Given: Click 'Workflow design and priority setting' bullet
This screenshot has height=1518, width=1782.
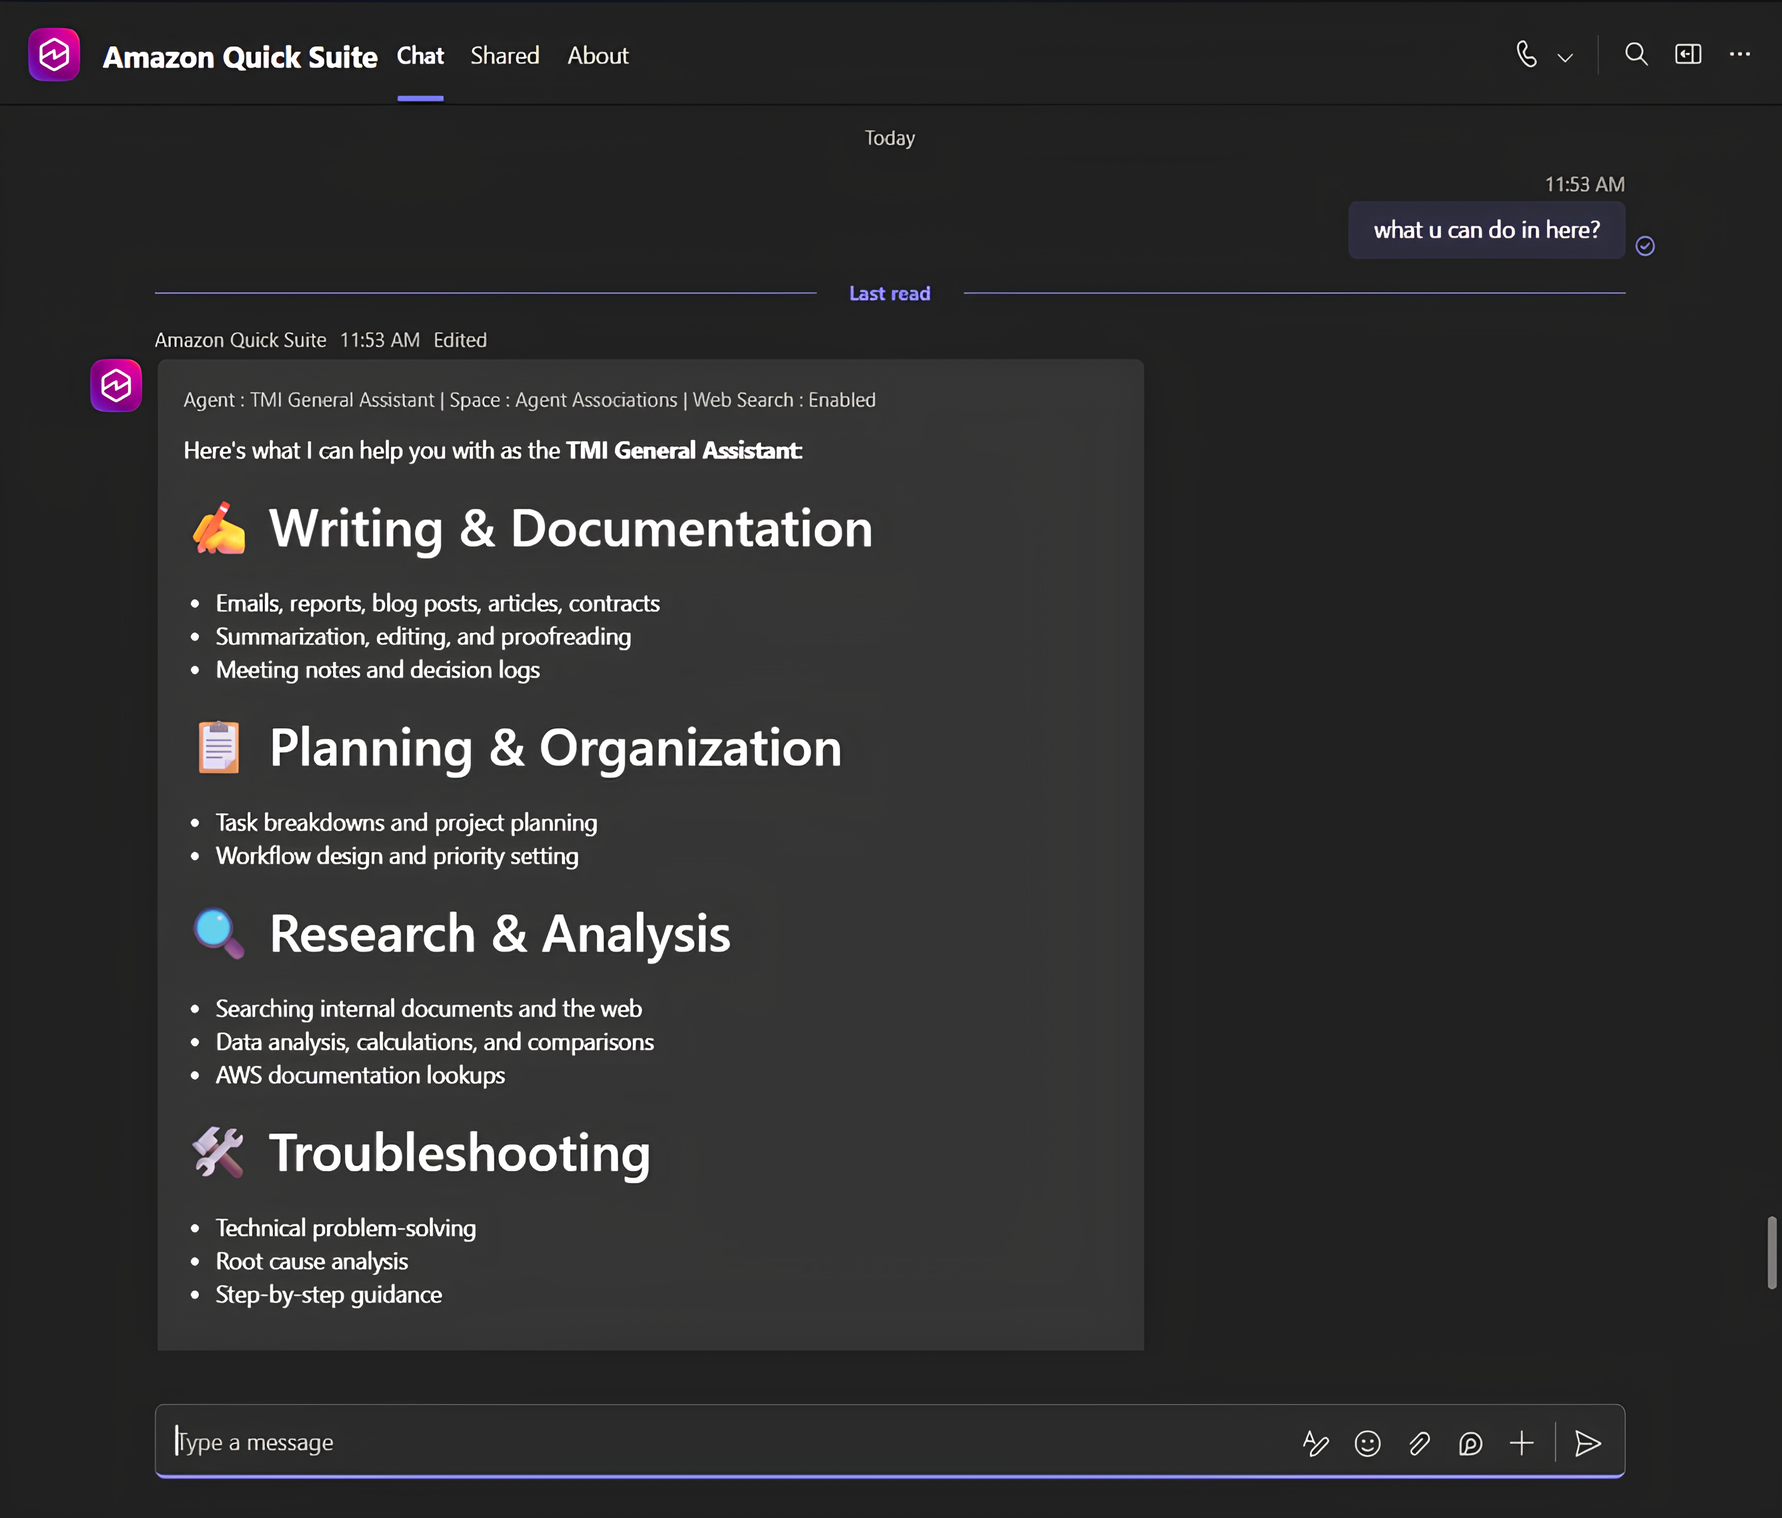Looking at the screenshot, I should [397, 855].
